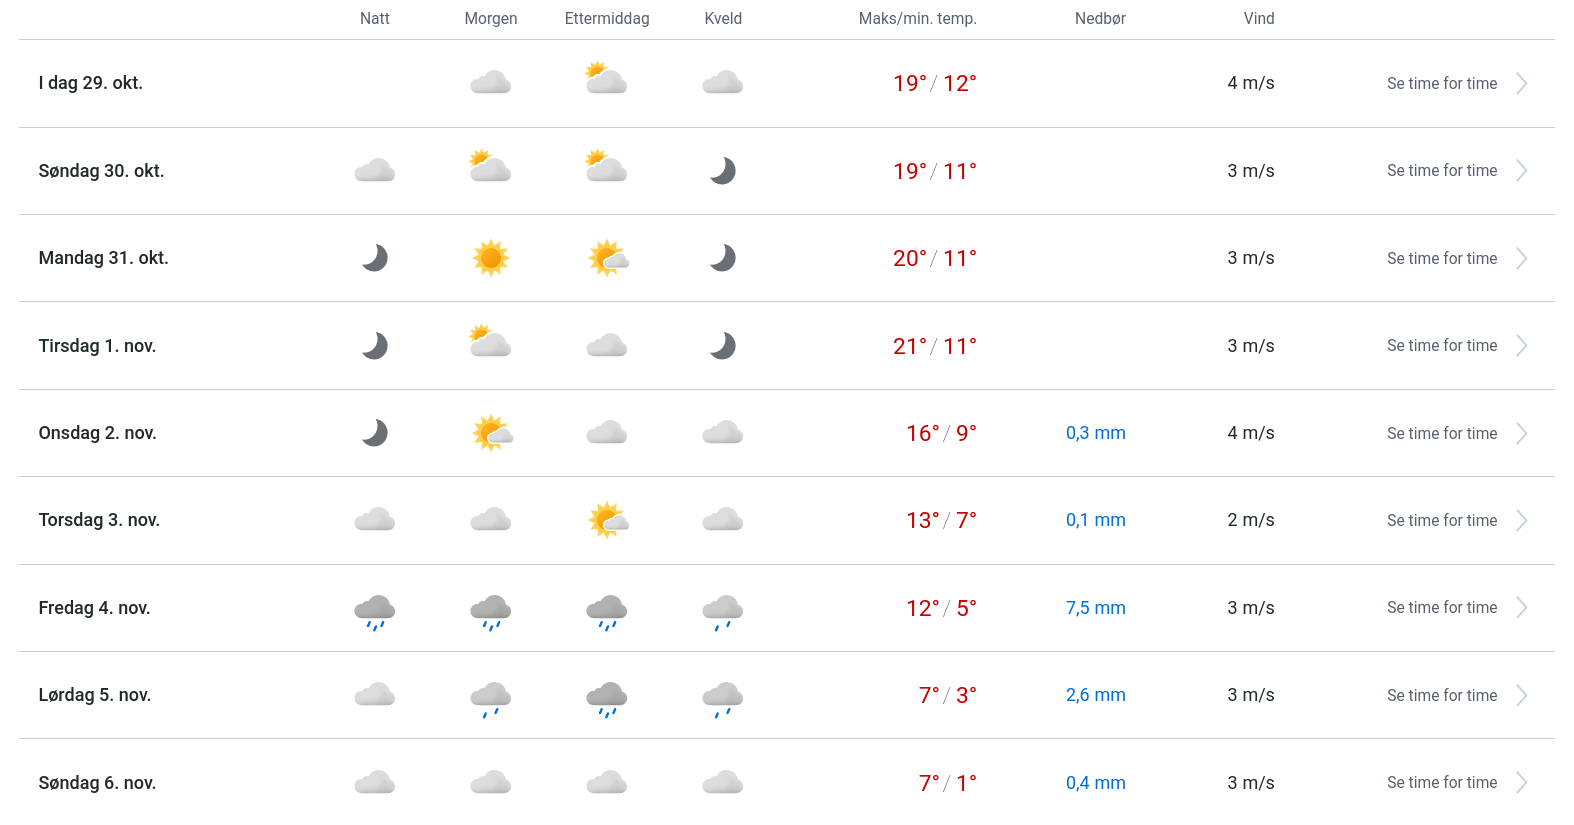Image resolution: width=1574 pixels, height=825 pixels.
Task: Click the sun-with-cloud afternoon icon for Torsdag 3. nov.
Action: coord(608,520)
